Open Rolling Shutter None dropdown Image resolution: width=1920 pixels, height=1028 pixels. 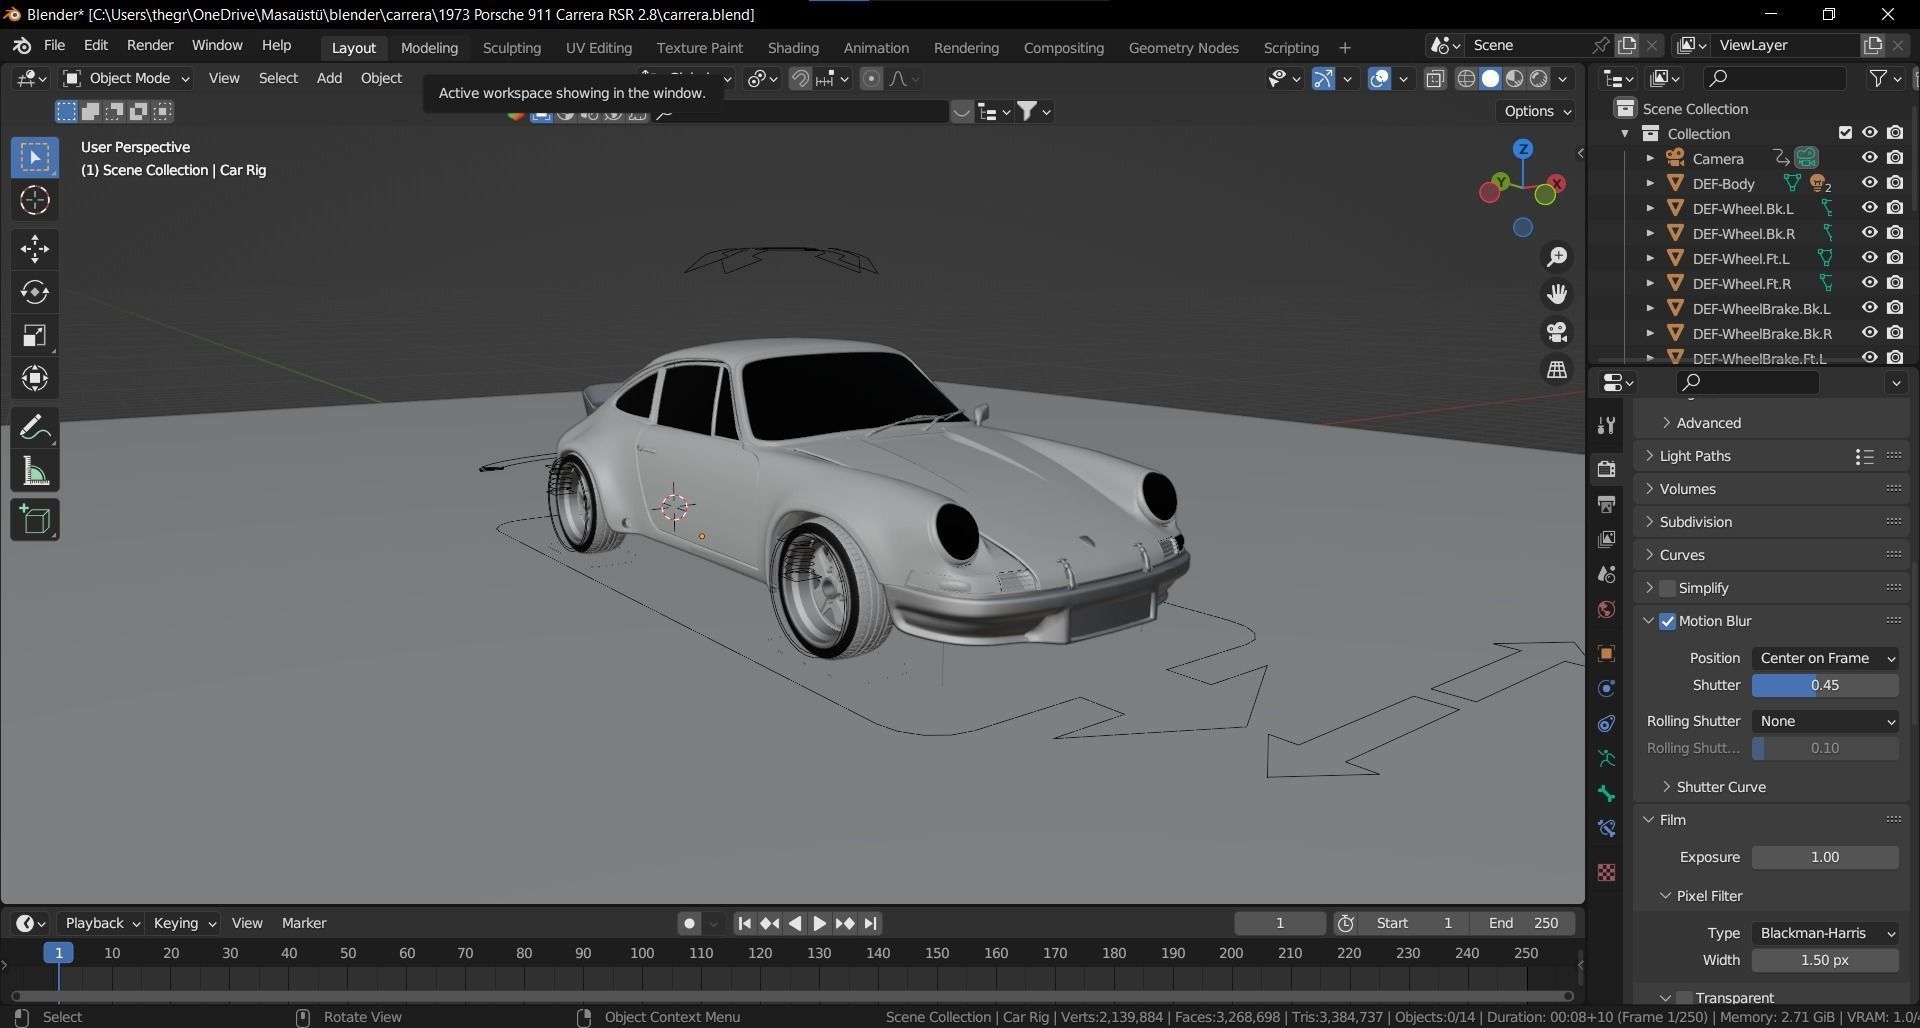(1825, 721)
